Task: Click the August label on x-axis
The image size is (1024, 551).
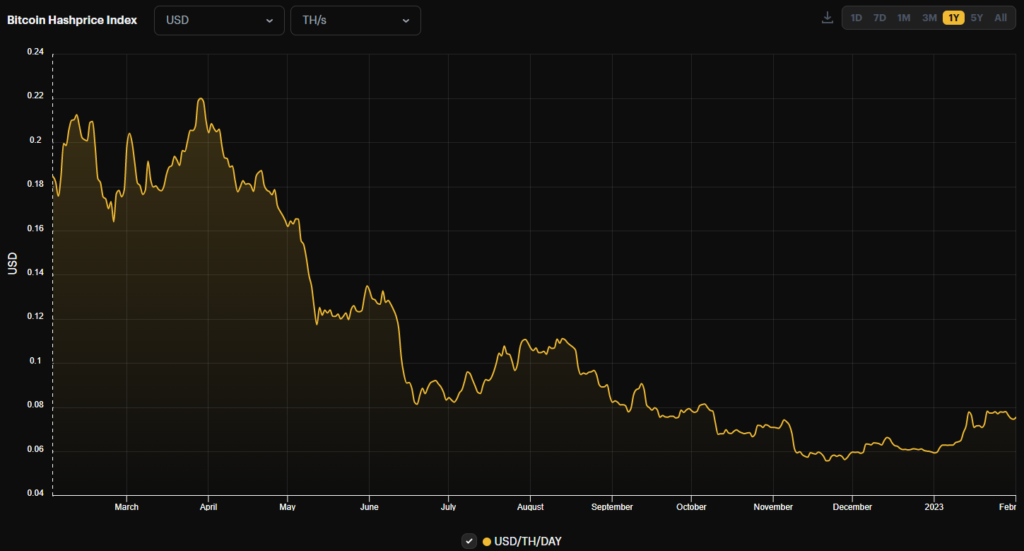Action: [x=530, y=507]
